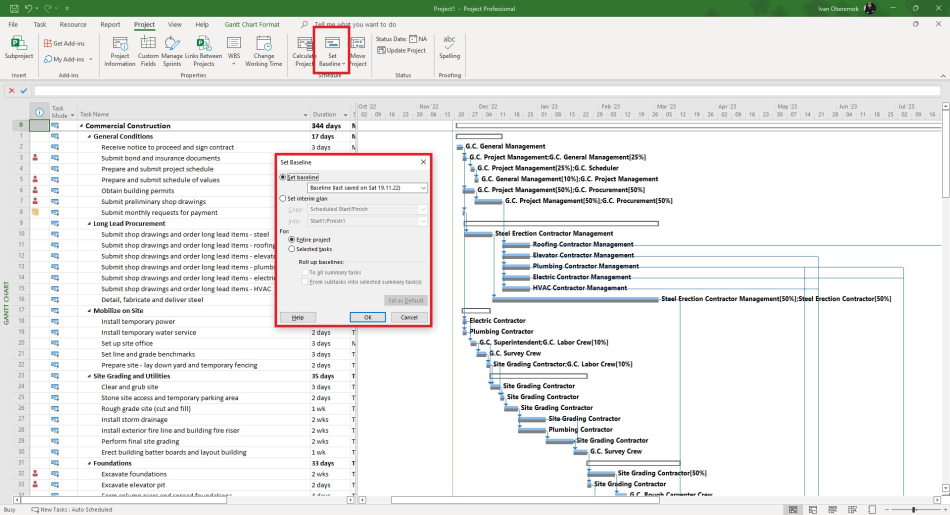This screenshot has width=950, height=515.
Task: Click the search magnifier icon
Action: click(304, 24)
